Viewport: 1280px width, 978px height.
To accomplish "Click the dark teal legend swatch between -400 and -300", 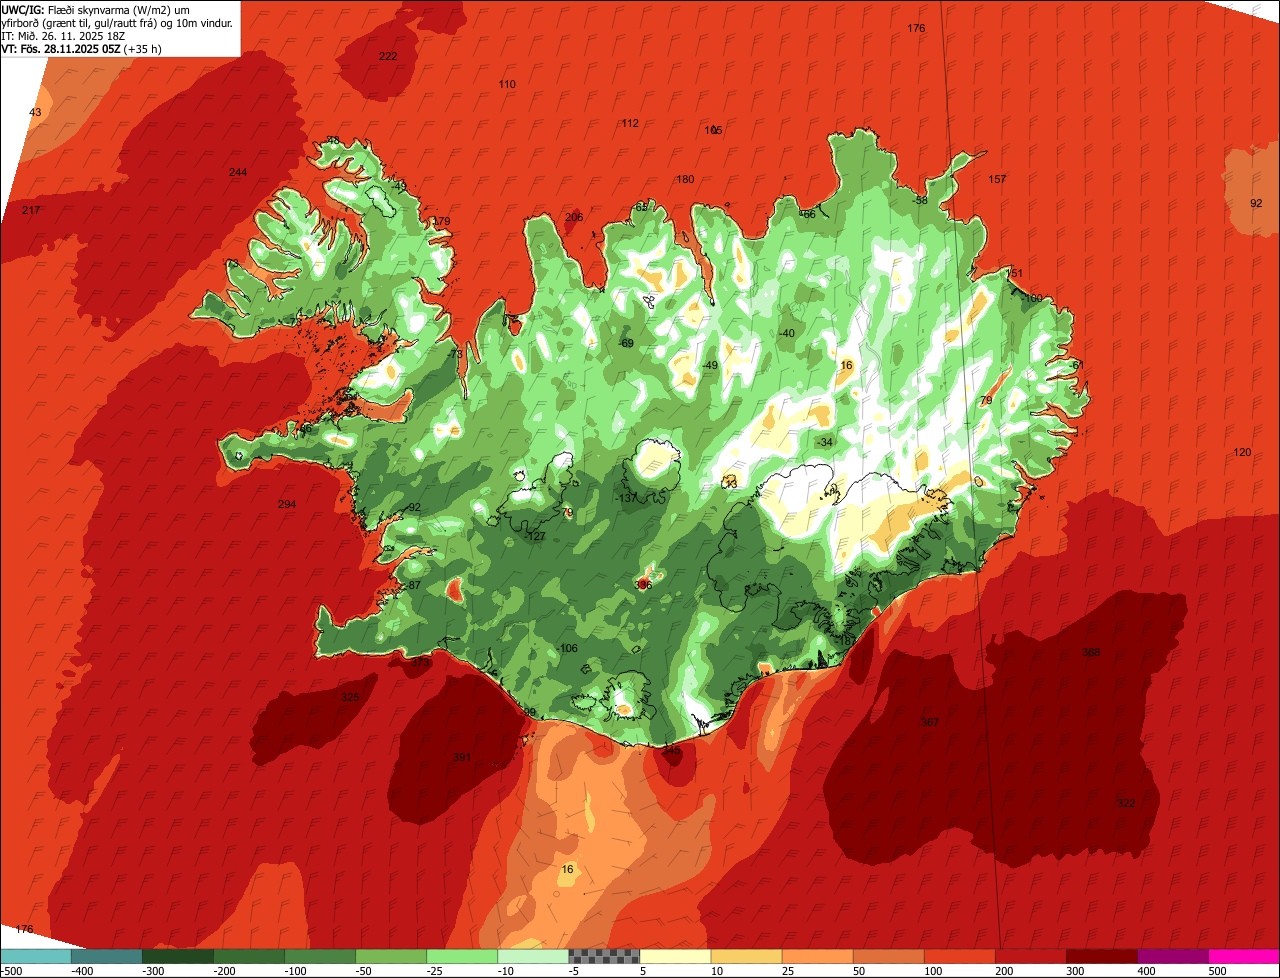I will tap(106, 956).
